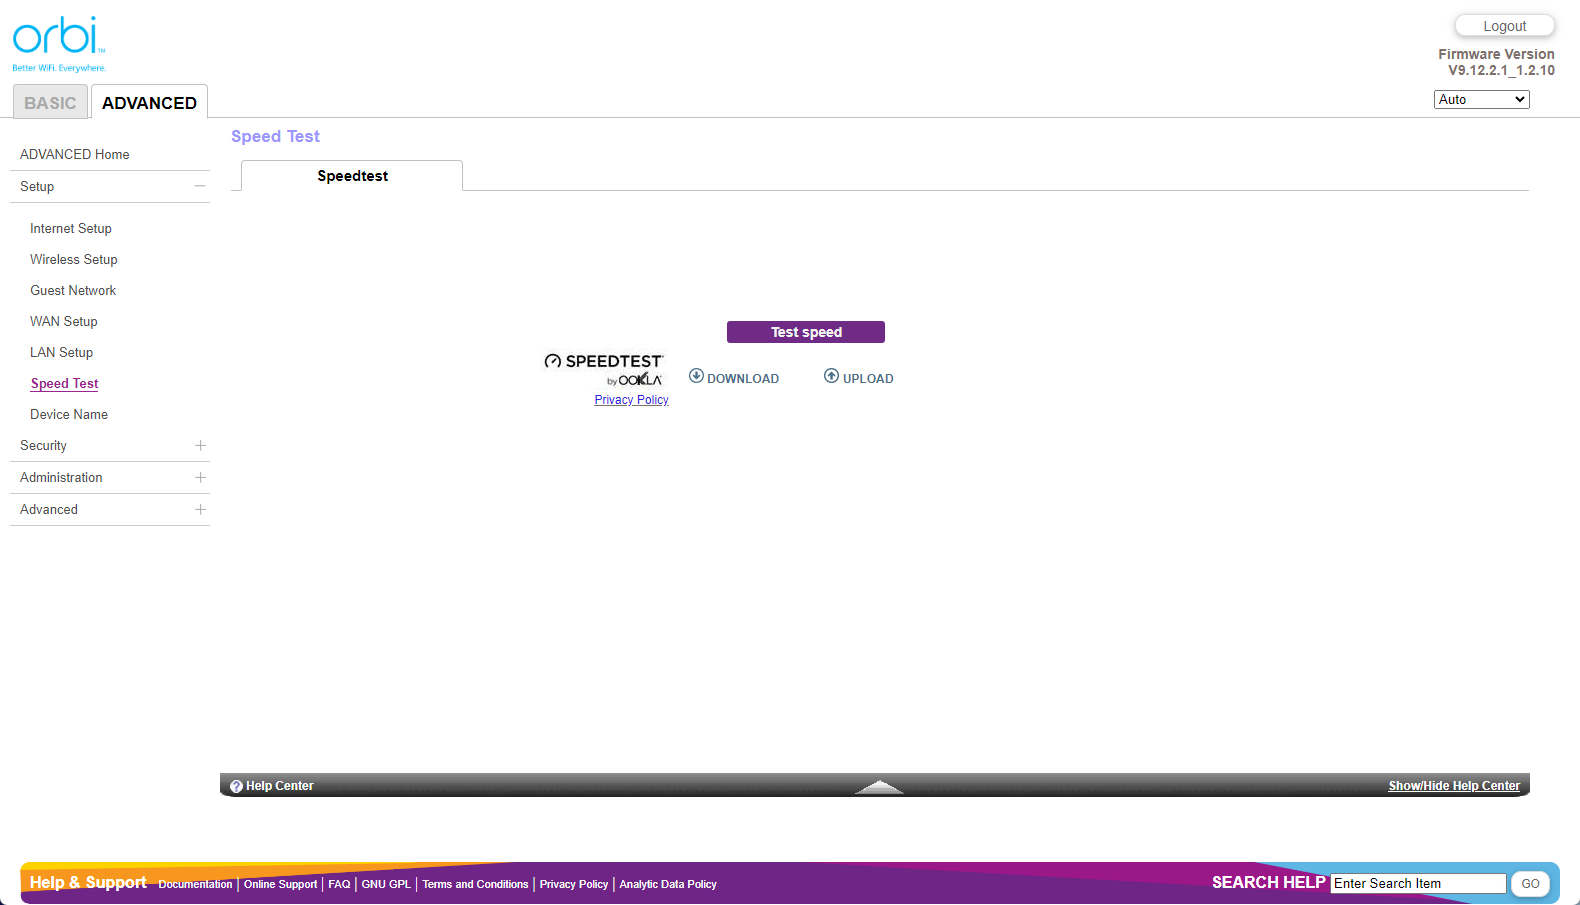This screenshot has height=905, width=1580.
Task: Expand the Security menu section
Action: coord(200,446)
